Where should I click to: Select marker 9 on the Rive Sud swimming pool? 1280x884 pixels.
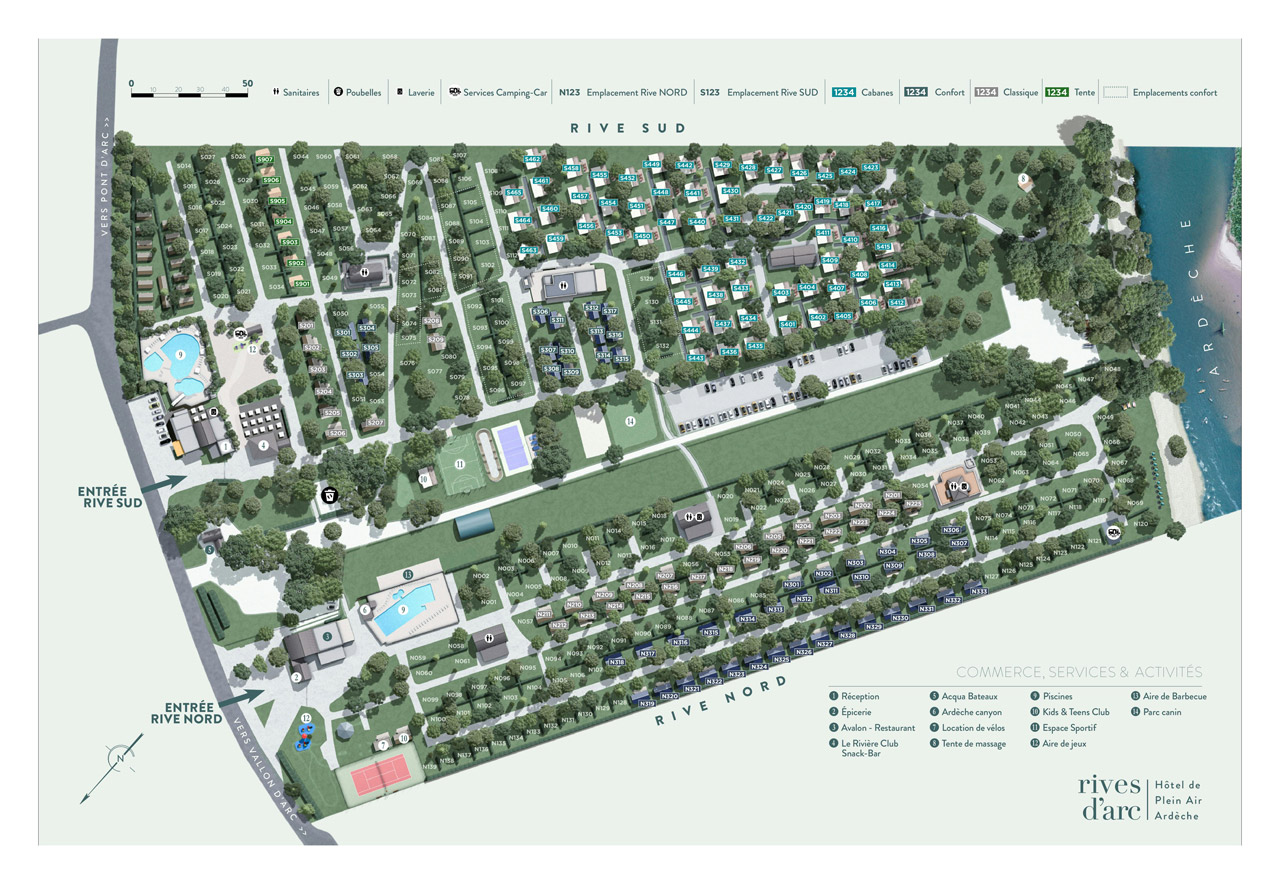click(181, 354)
